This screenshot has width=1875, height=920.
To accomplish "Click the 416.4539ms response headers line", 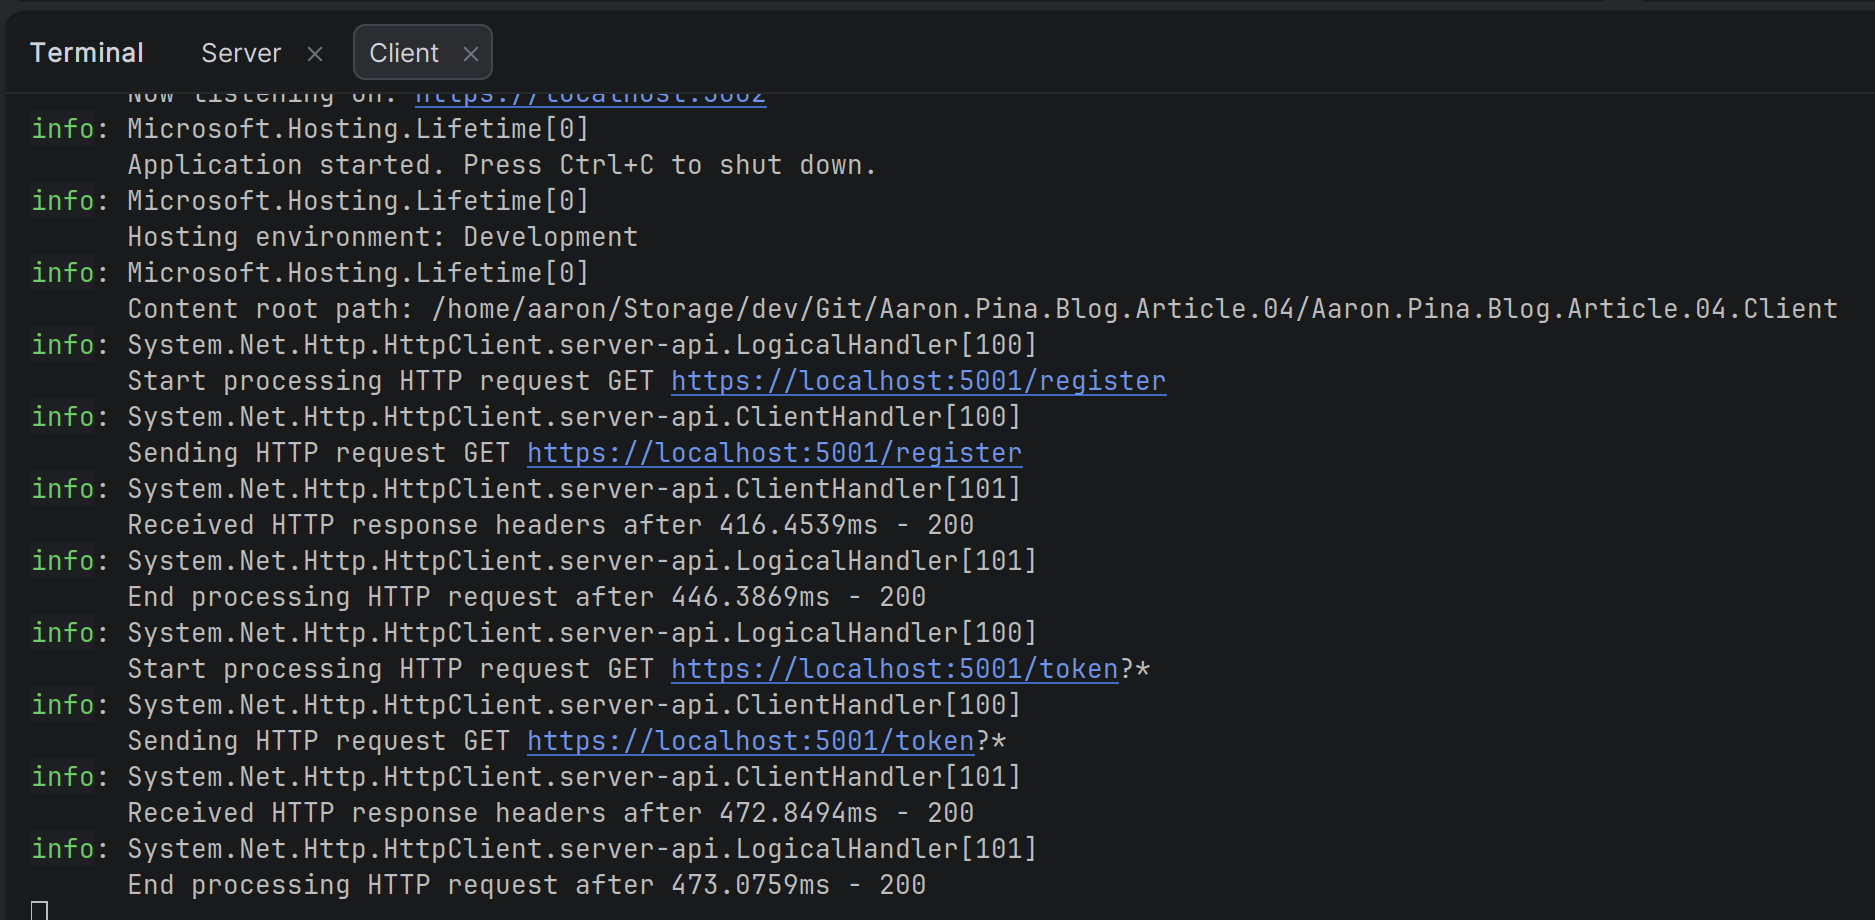I will (x=550, y=525).
